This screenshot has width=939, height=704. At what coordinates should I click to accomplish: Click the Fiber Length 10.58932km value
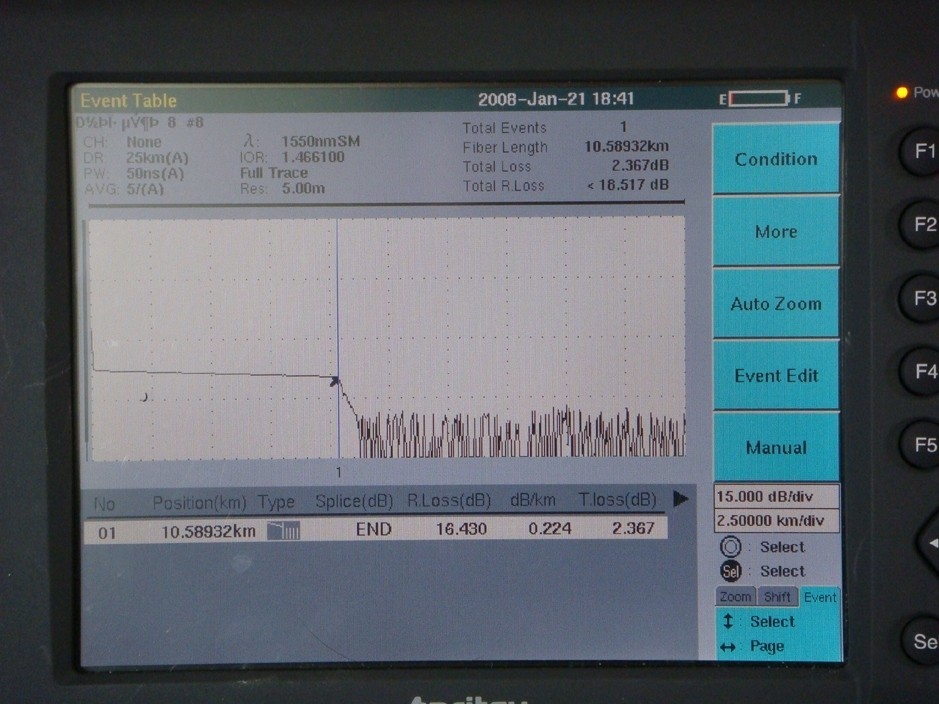click(626, 147)
